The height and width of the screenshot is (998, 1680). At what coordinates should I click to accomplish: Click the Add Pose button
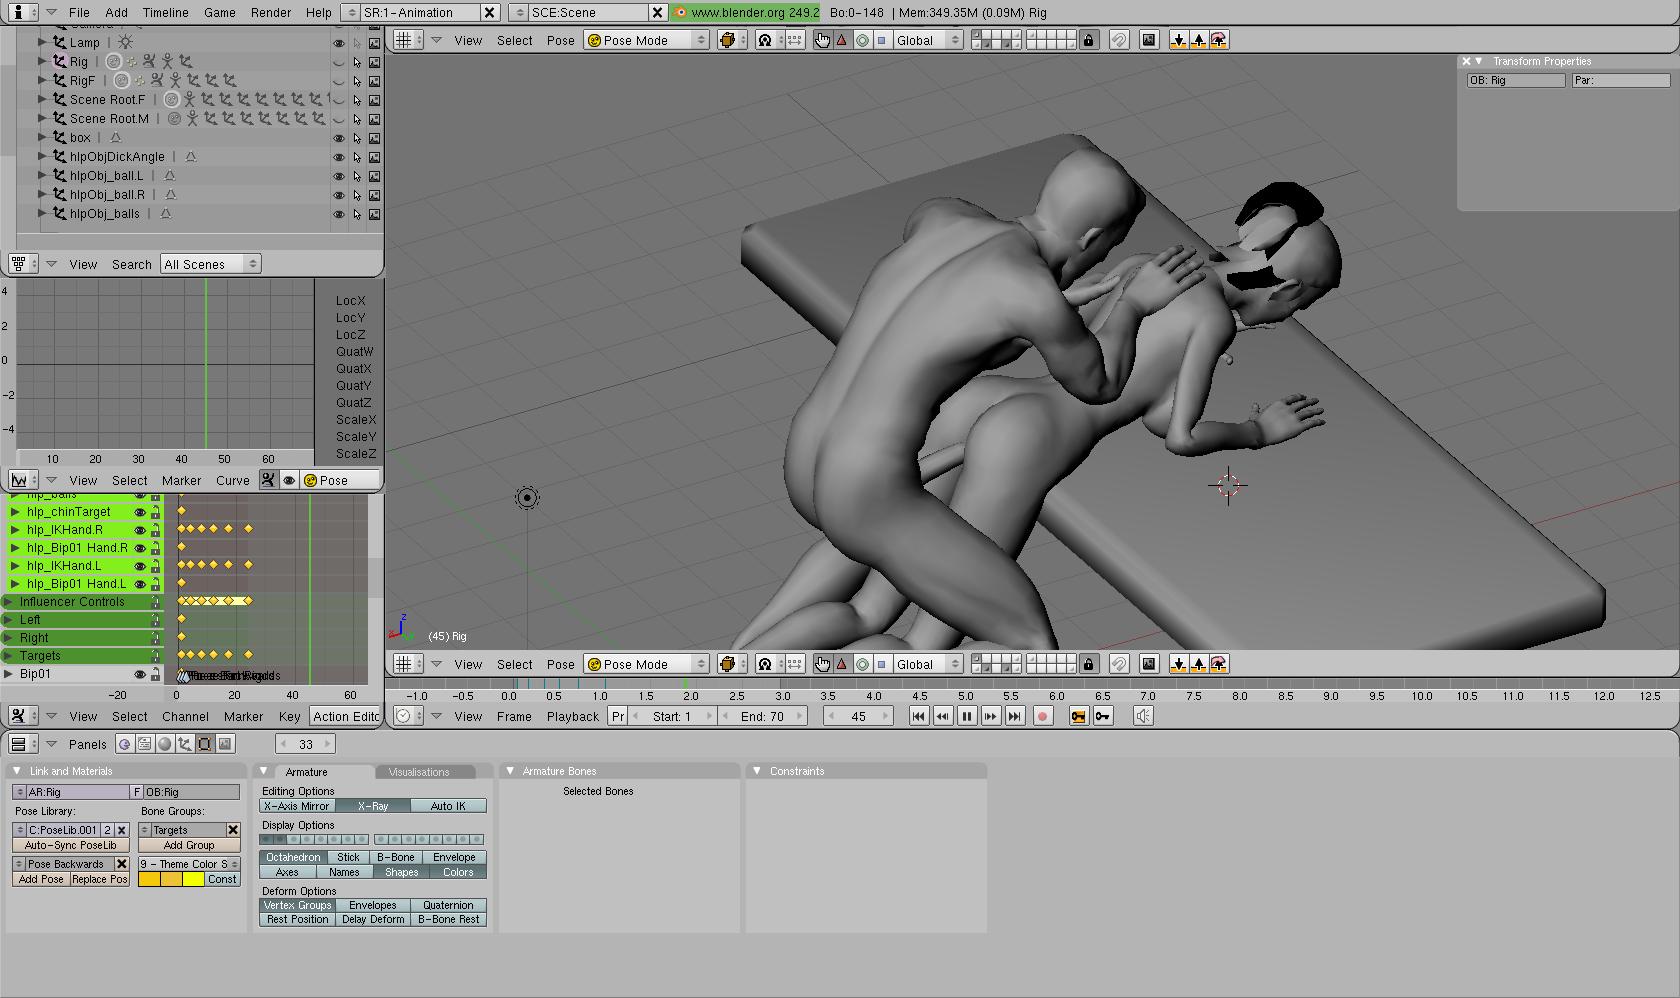41,880
